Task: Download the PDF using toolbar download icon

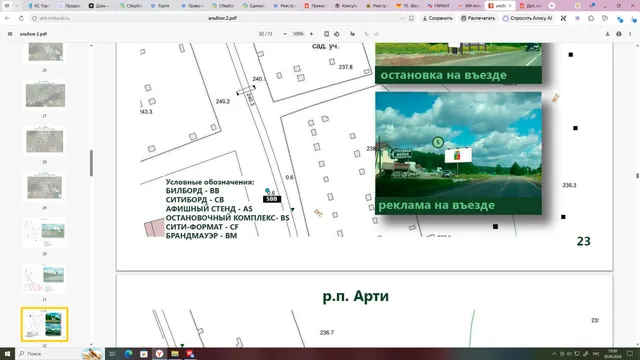Action: 607,34
